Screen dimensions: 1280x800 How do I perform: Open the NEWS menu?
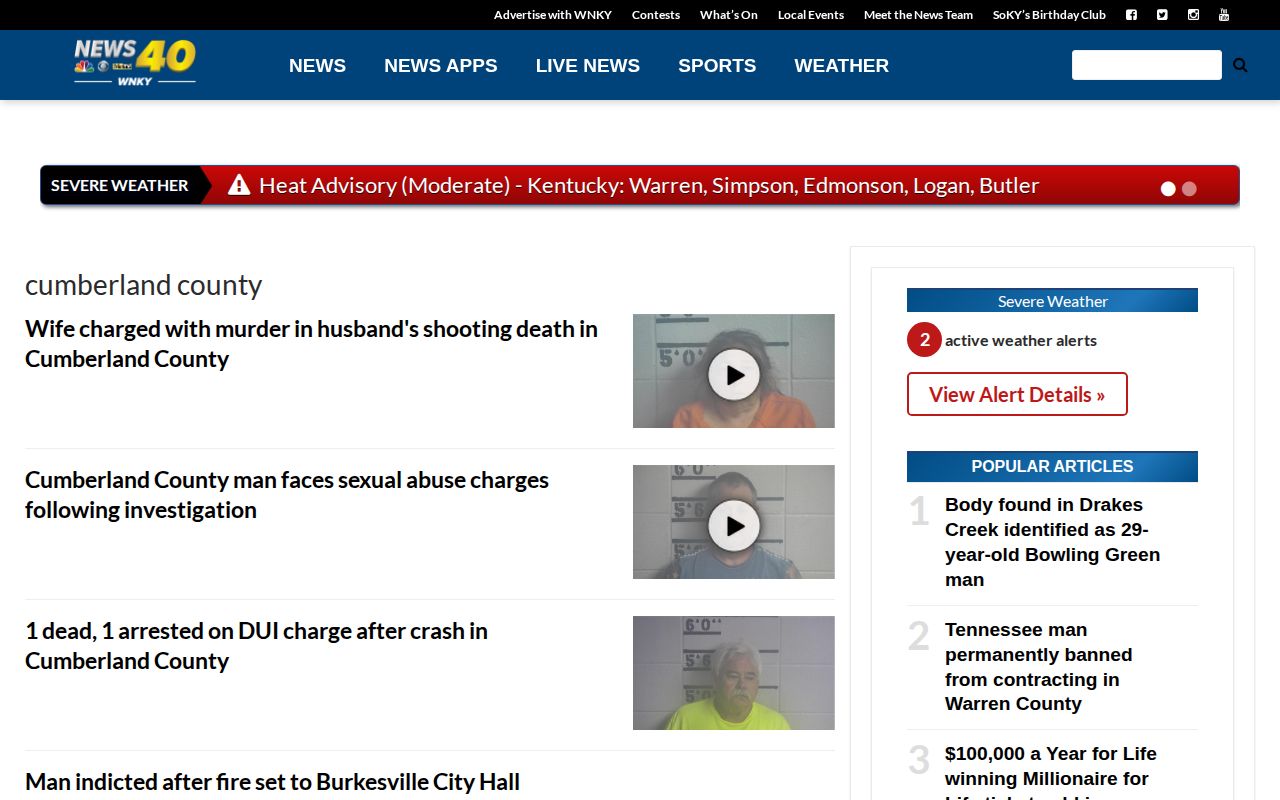317,65
